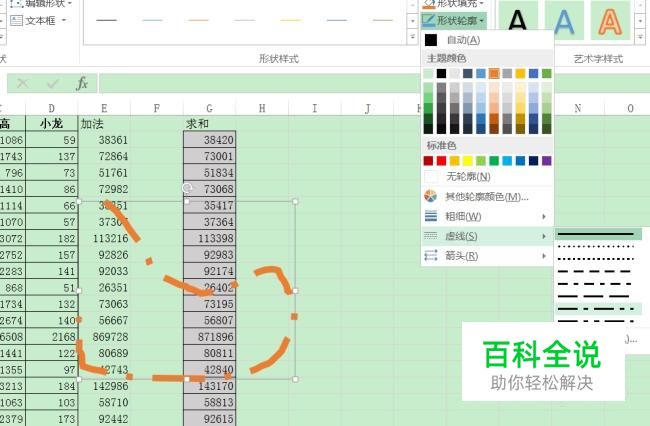Pick the black swatch beside 自动(A)
The width and height of the screenshot is (650, 426).
[431, 40]
